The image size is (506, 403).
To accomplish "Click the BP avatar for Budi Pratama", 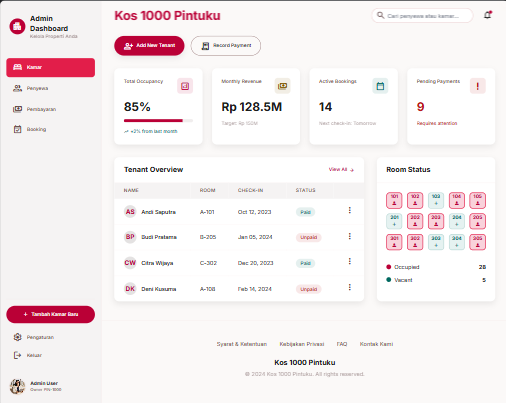I will point(130,237).
